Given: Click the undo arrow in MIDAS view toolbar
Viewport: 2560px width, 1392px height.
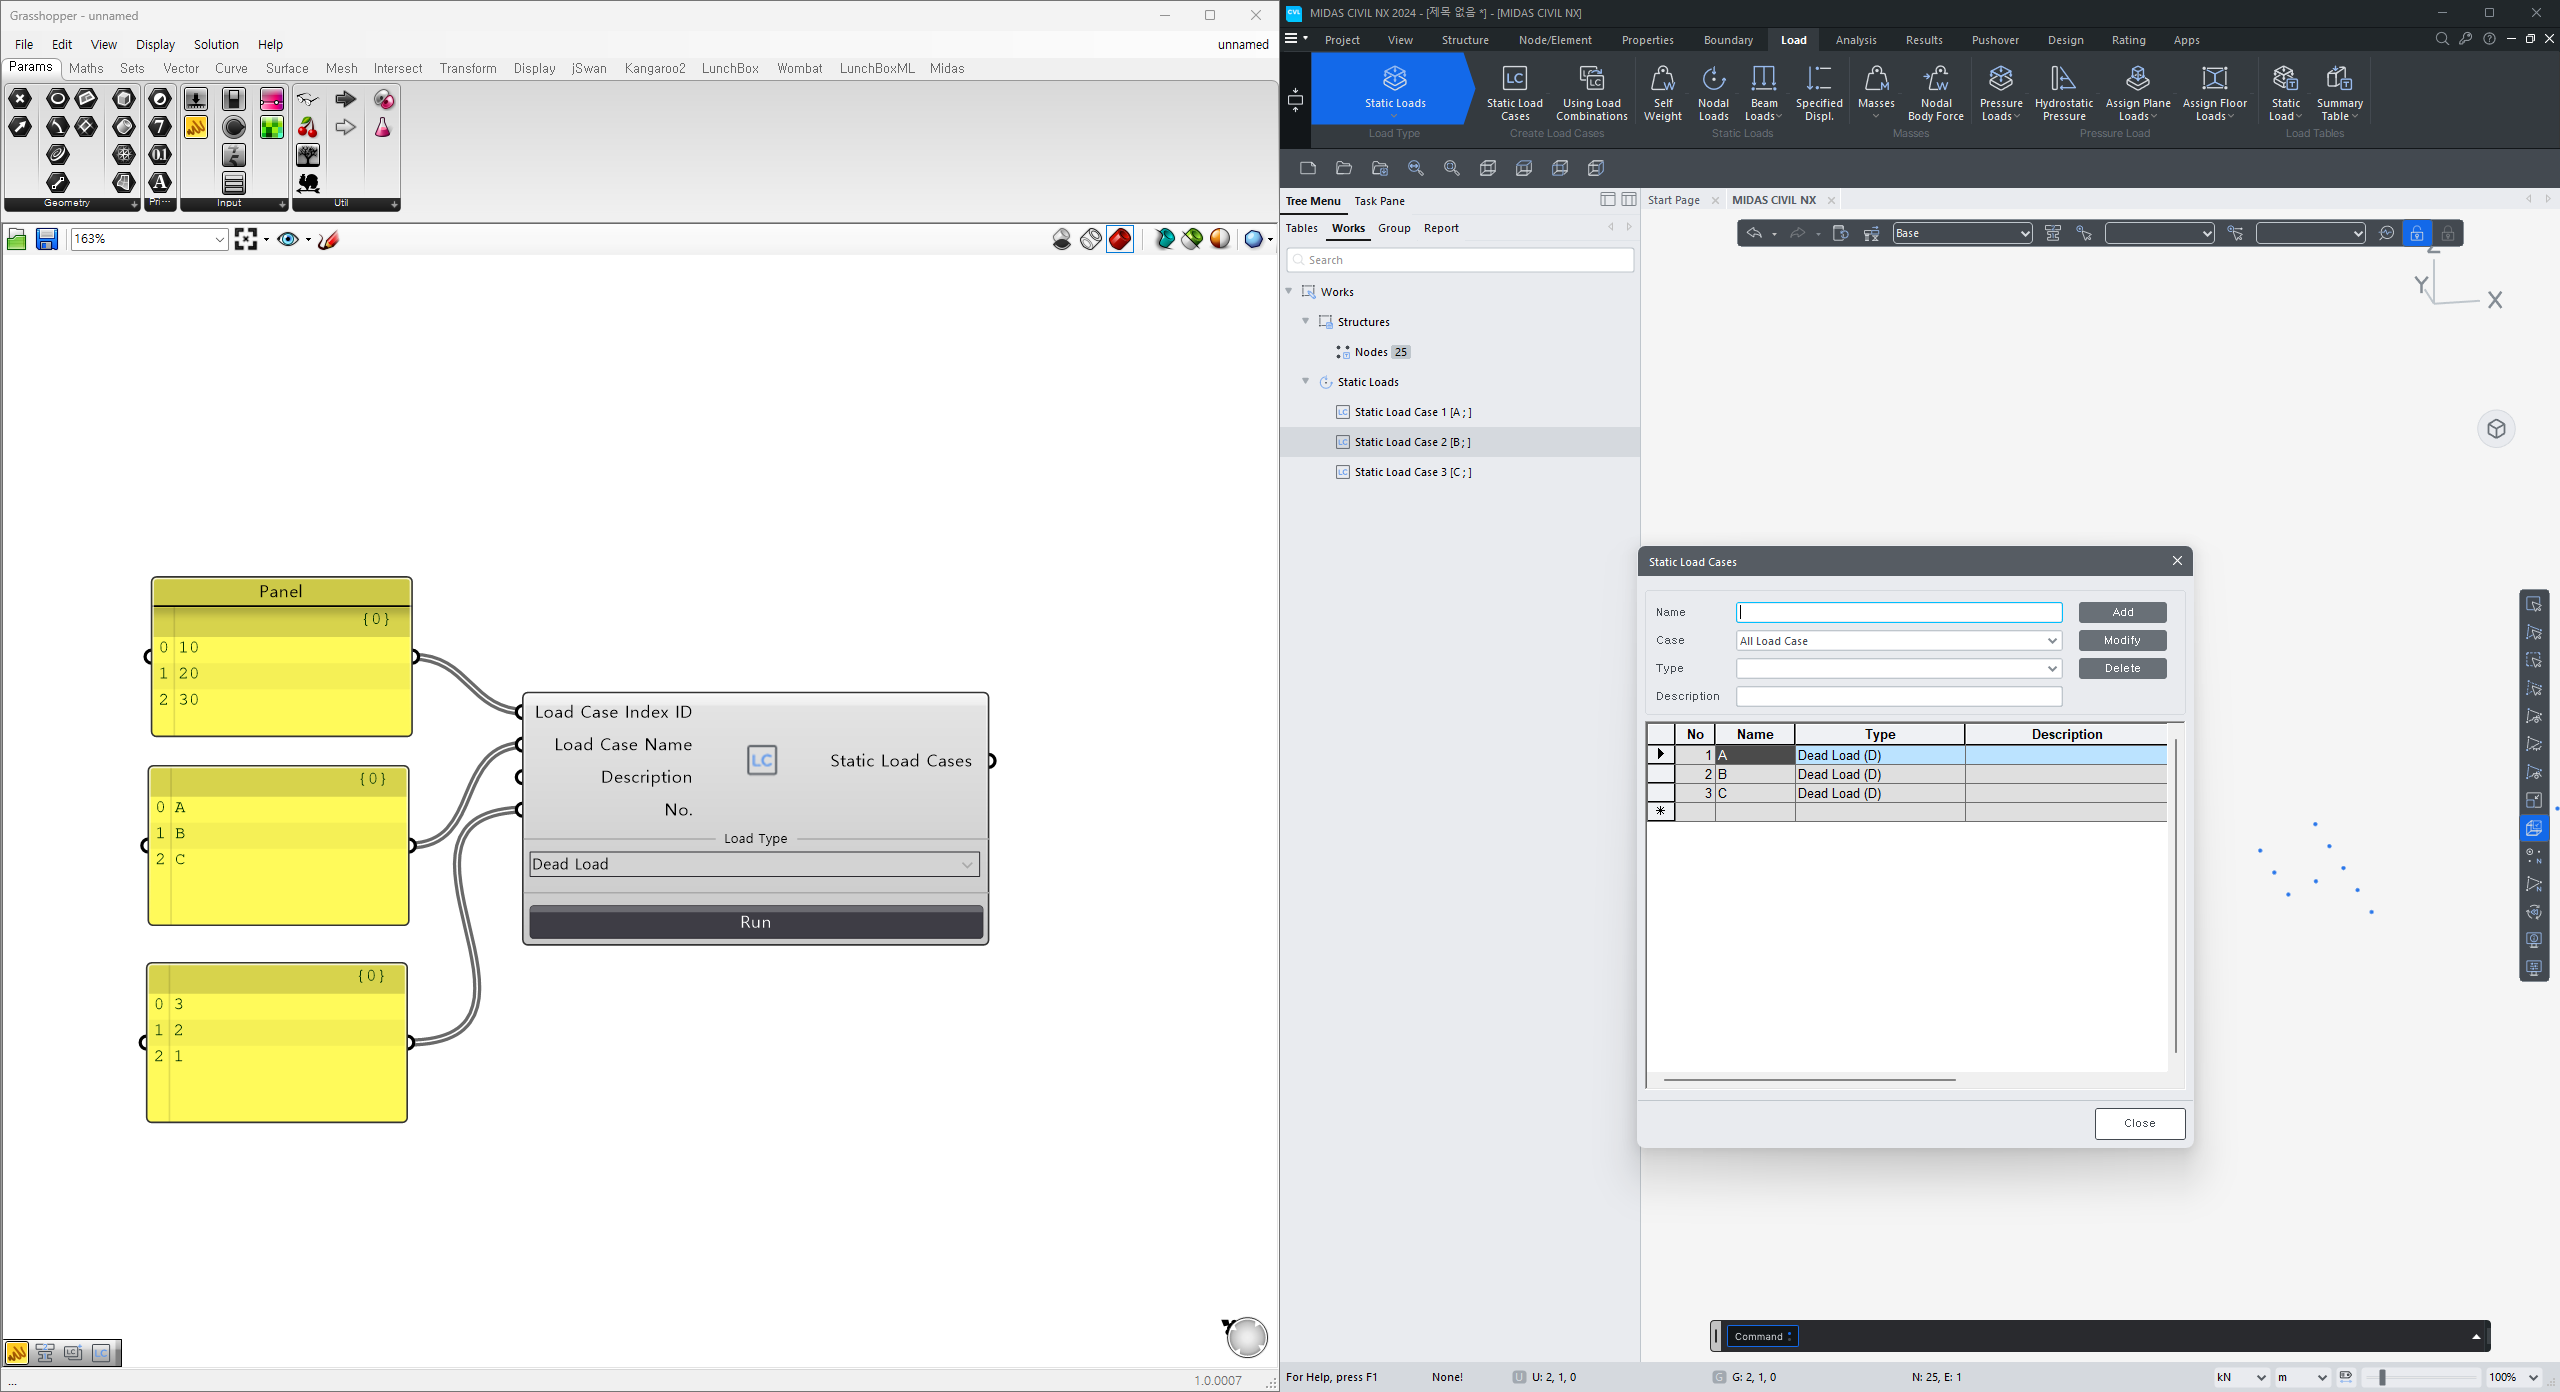Looking at the screenshot, I should coord(1754,233).
